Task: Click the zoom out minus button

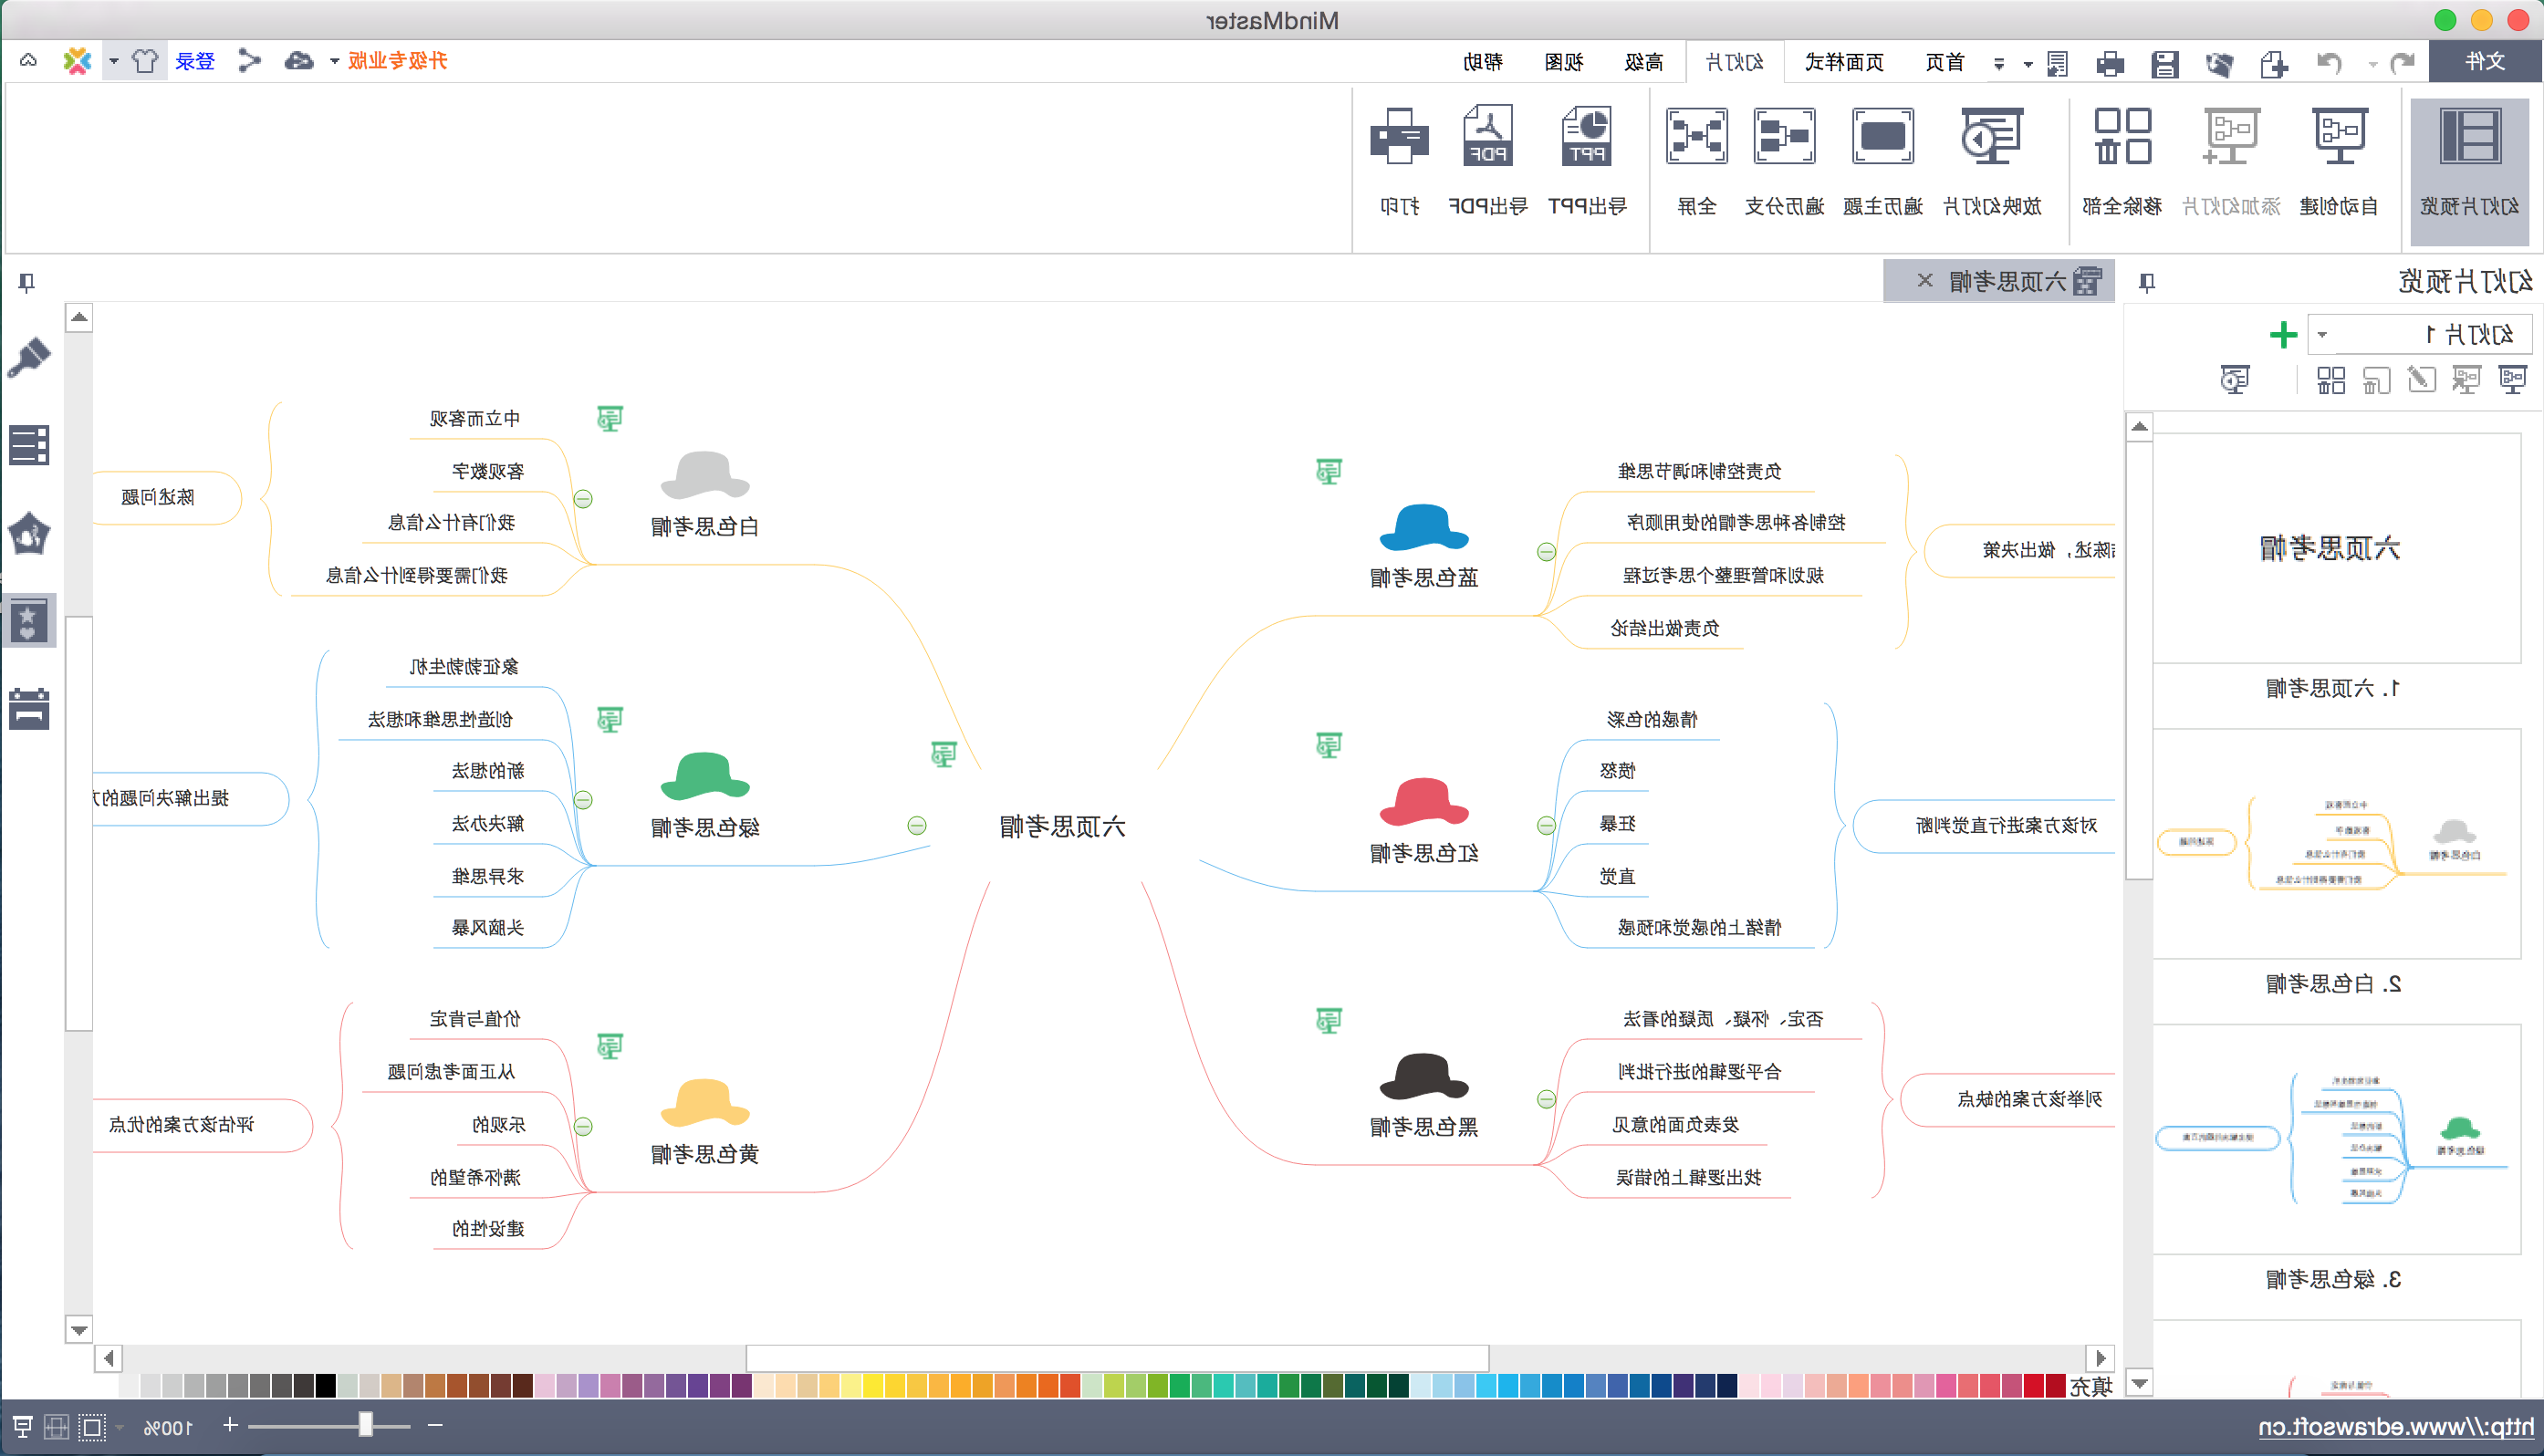Action: pyautogui.click(x=435, y=1424)
